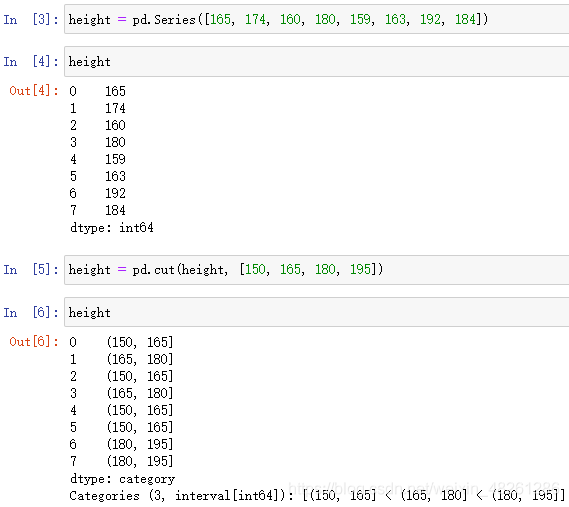The width and height of the screenshot is (569, 507).
Task: Click the Out[4] output prompt
Action: pos(34,90)
